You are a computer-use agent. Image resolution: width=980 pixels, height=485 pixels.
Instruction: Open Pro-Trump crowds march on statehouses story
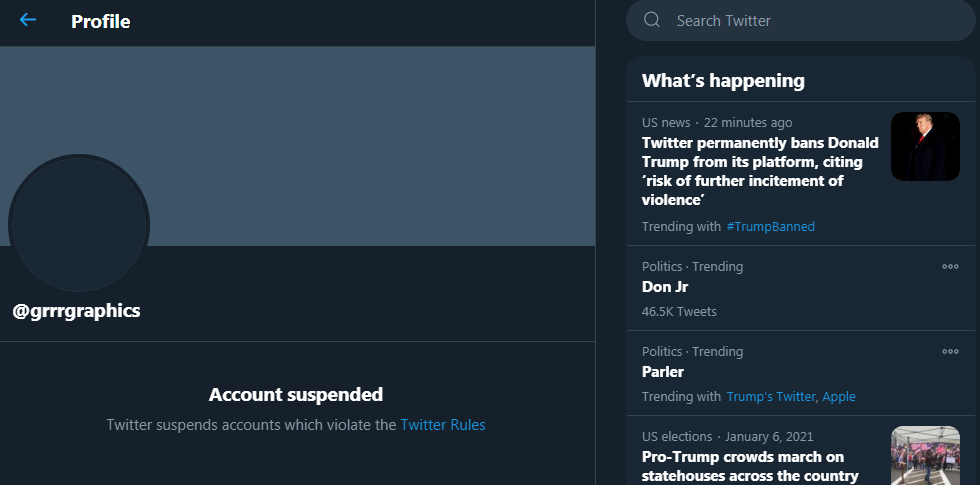click(x=750, y=466)
